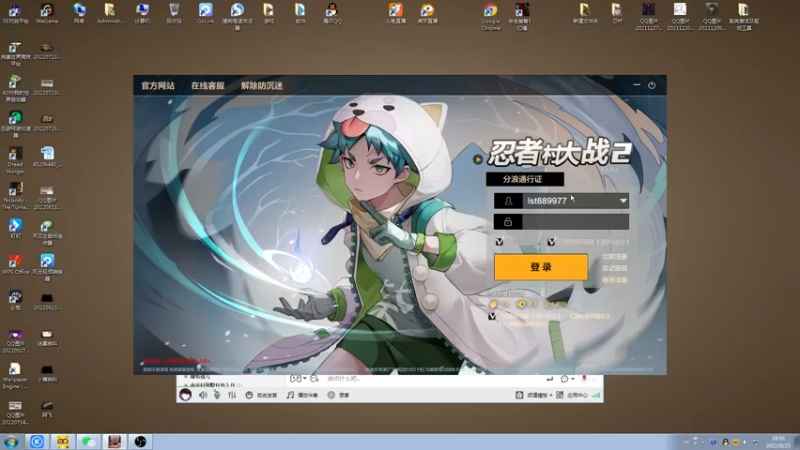Open the recycle bin desktop icon
This screenshot has width=800, height=450.
(174, 13)
